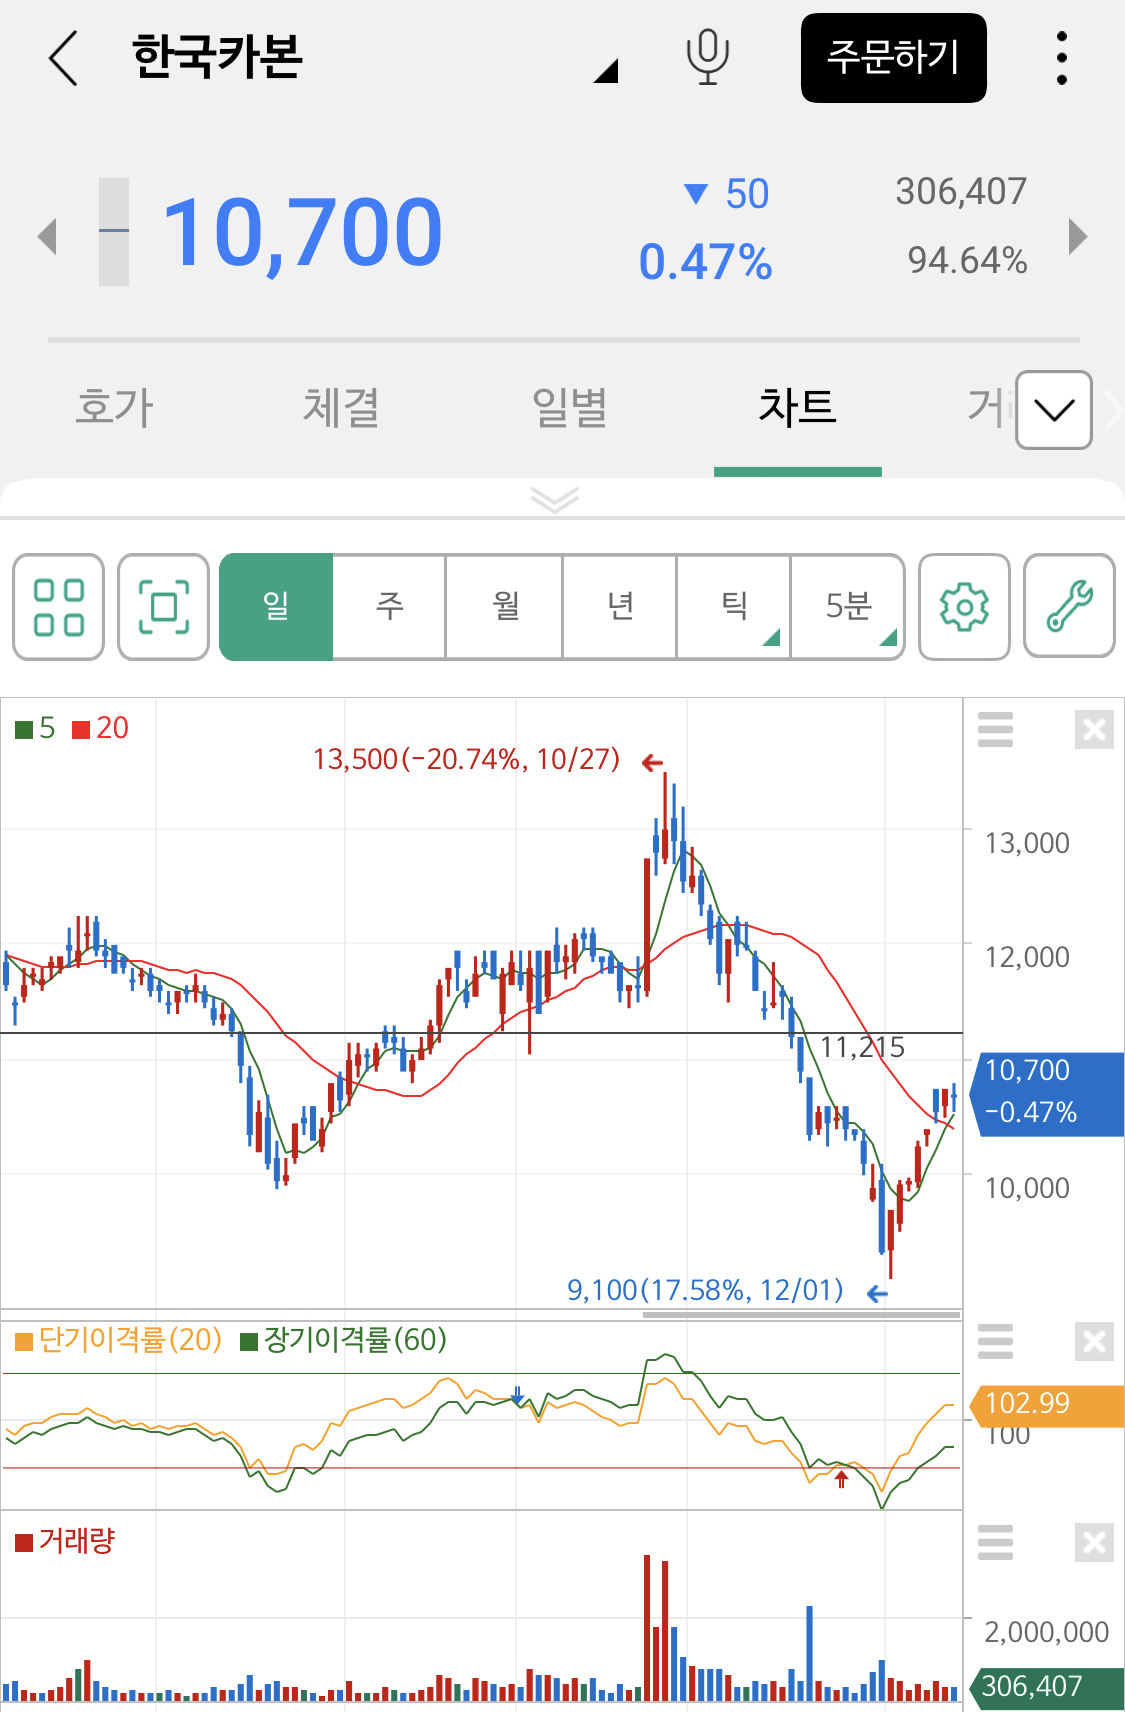This screenshot has width=1125, height=1712.
Task: Select the 주 weekly period button
Action: (389, 607)
